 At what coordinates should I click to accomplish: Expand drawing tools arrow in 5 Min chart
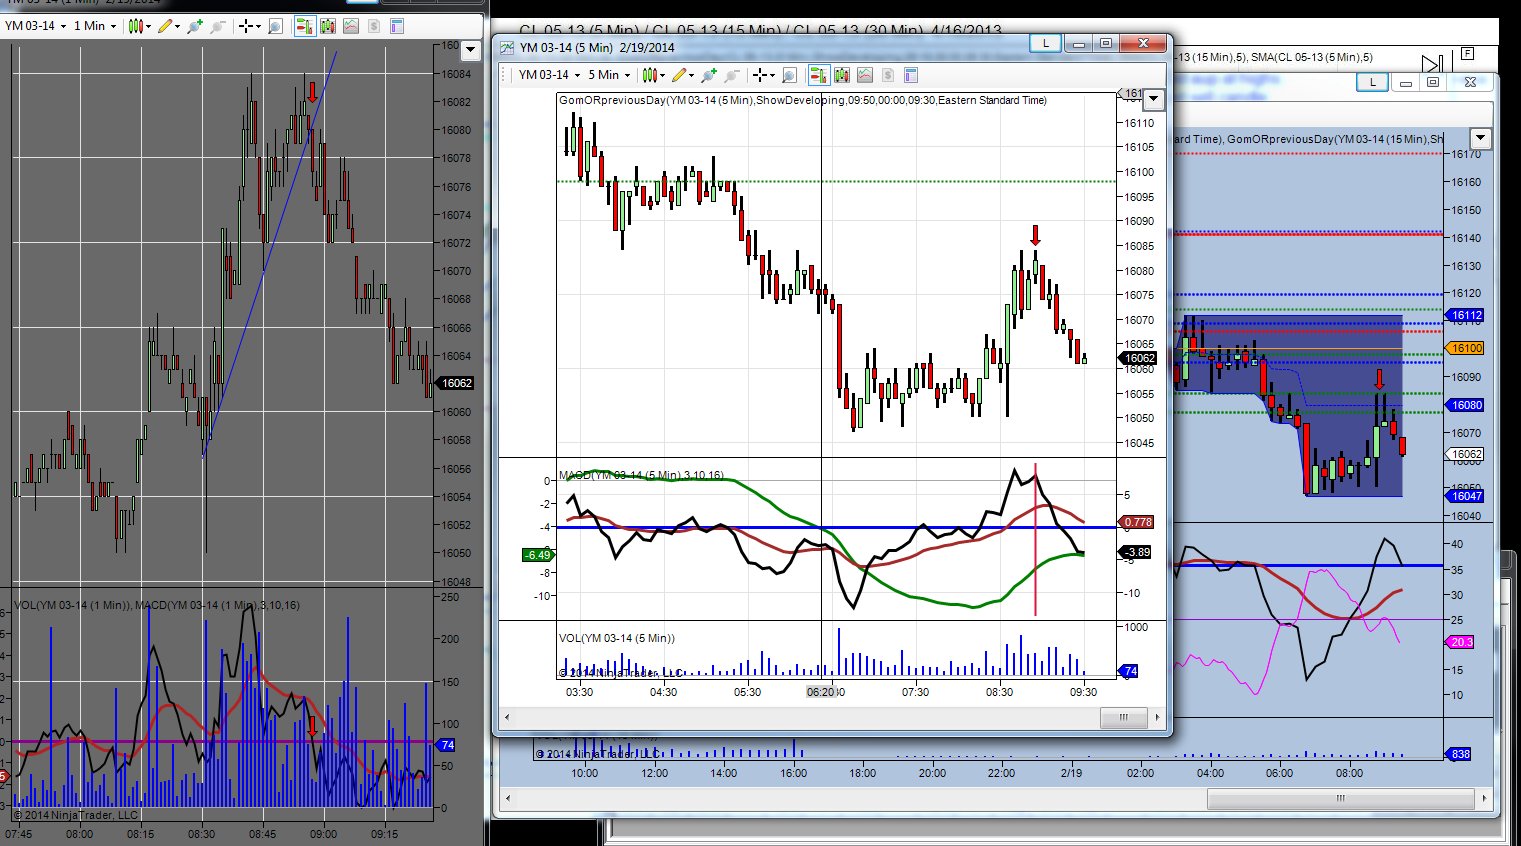click(x=692, y=75)
